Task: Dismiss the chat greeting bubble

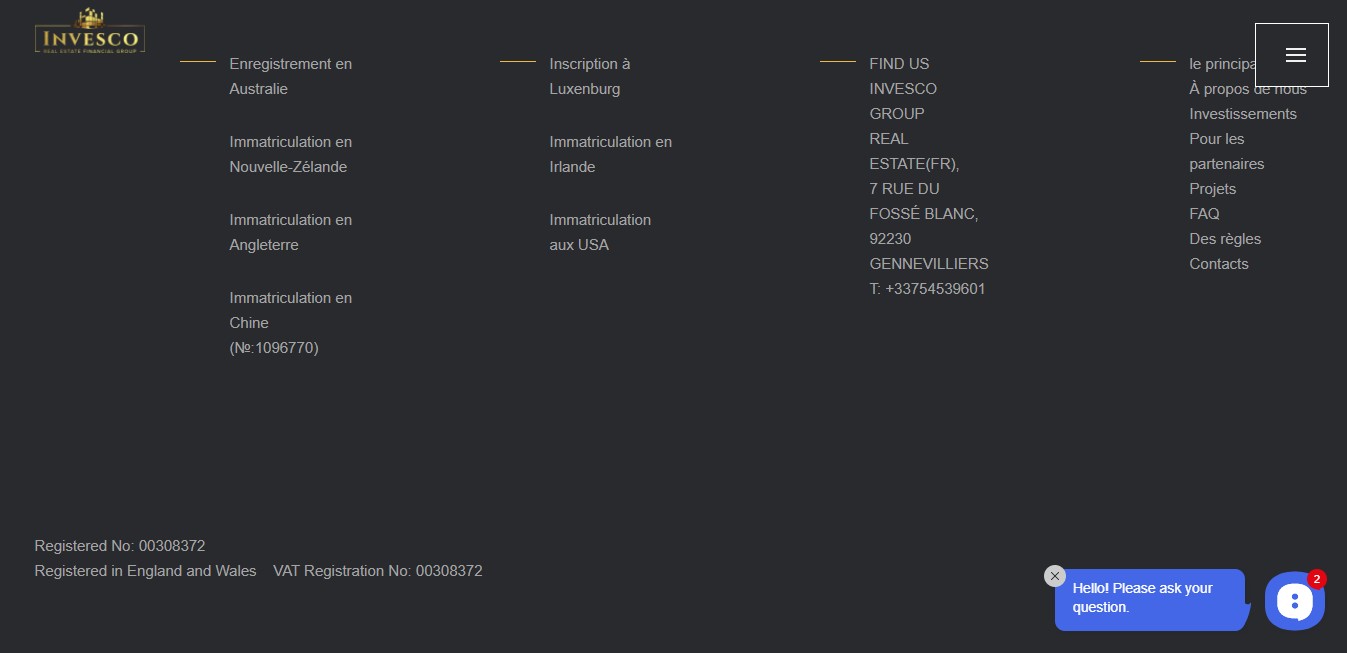Action: [1054, 576]
